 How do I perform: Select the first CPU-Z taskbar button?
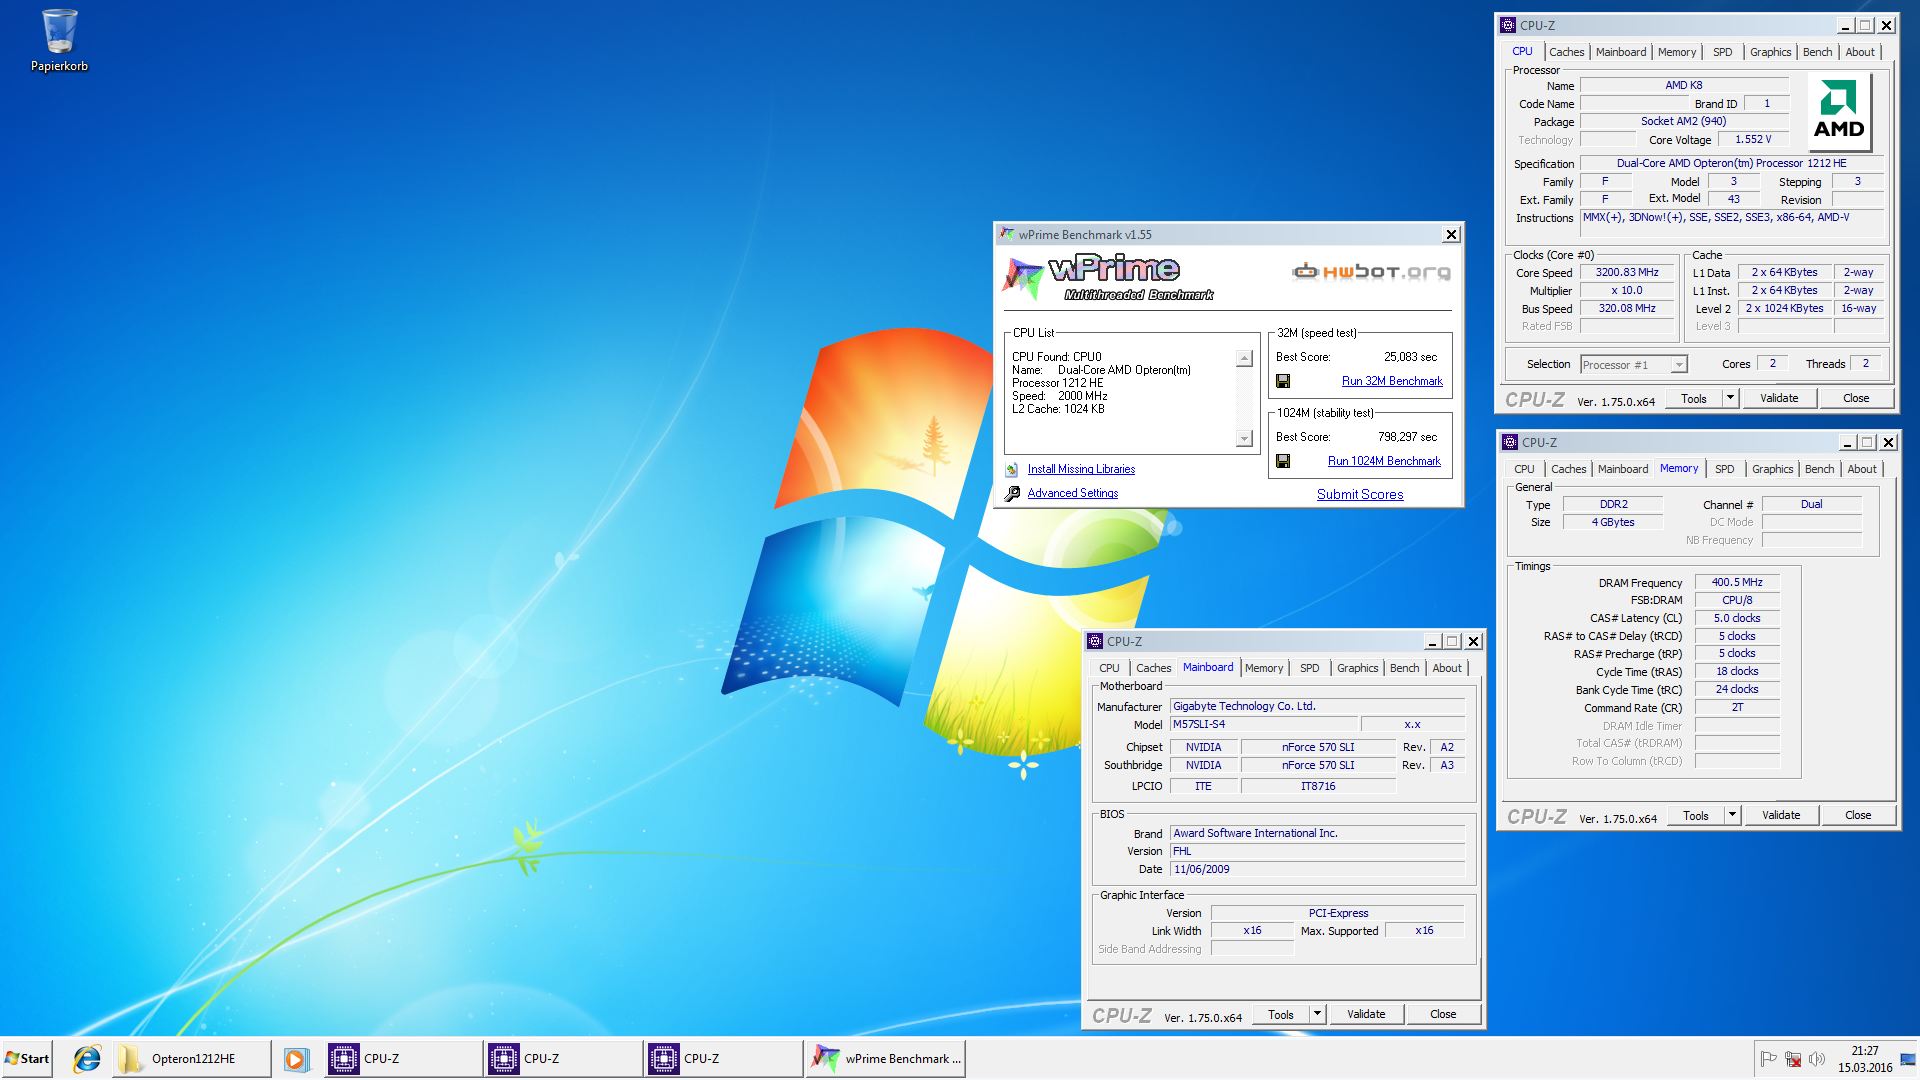point(403,1059)
